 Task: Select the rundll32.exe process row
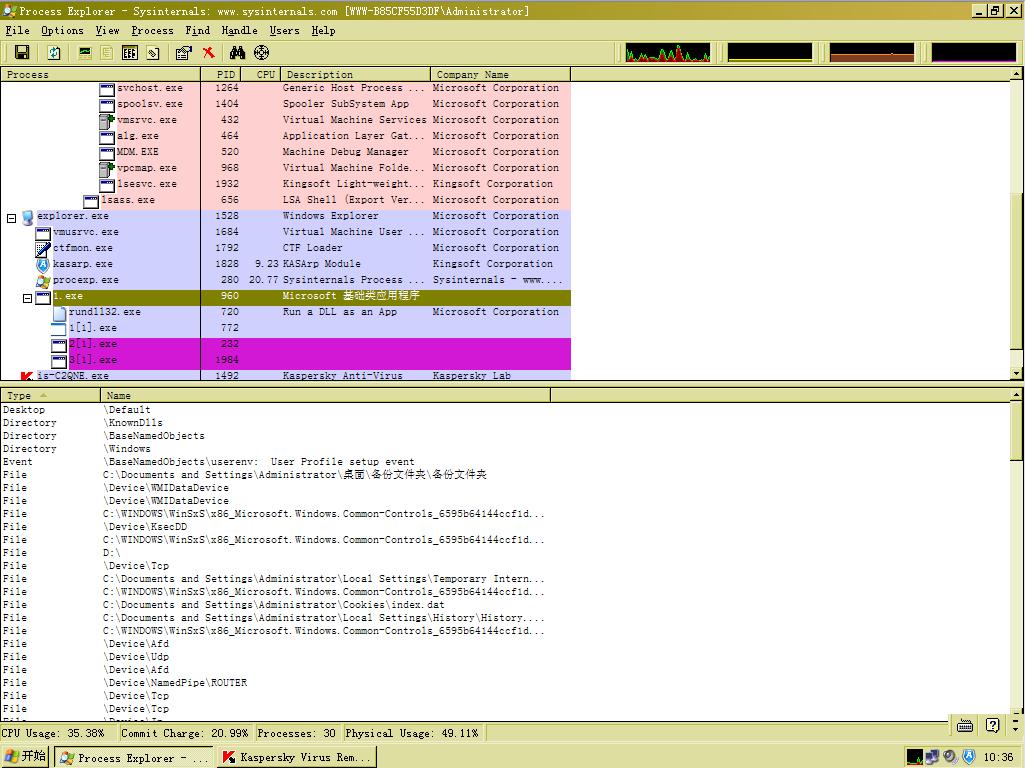pyautogui.click(x=104, y=312)
